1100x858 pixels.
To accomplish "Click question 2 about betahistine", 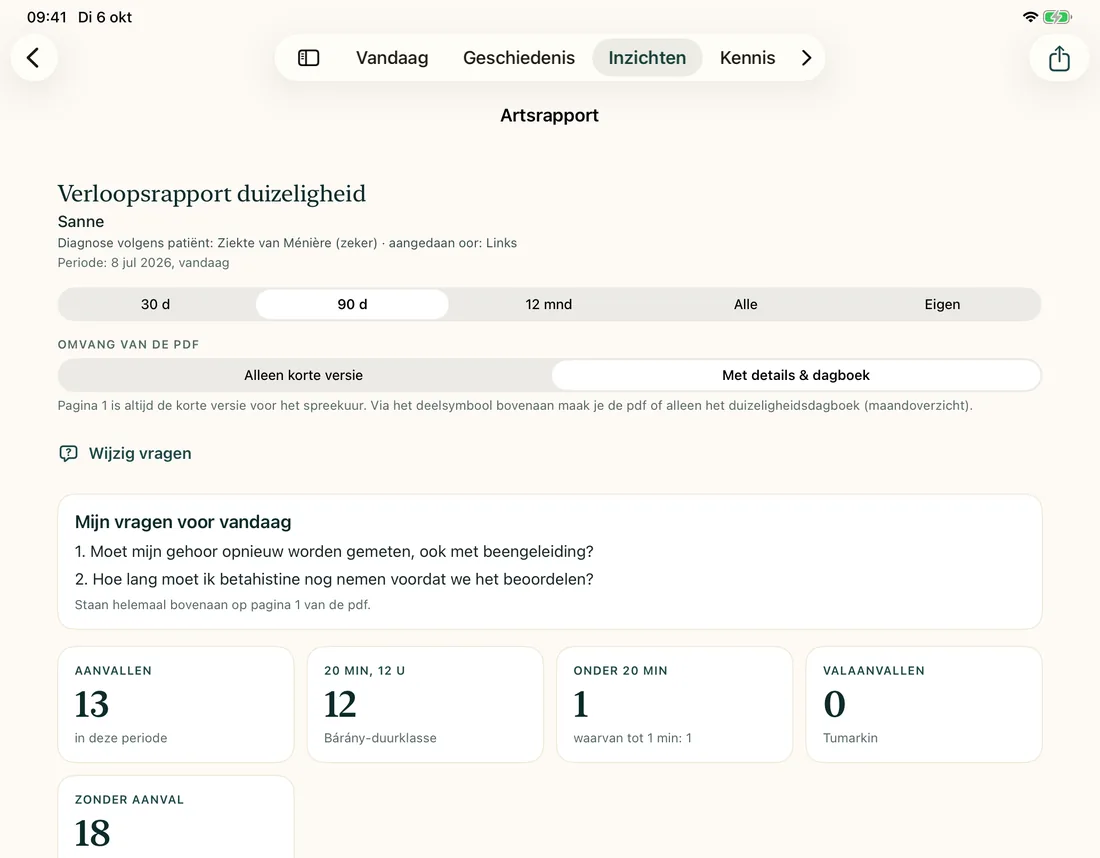I will coord(334,579).
